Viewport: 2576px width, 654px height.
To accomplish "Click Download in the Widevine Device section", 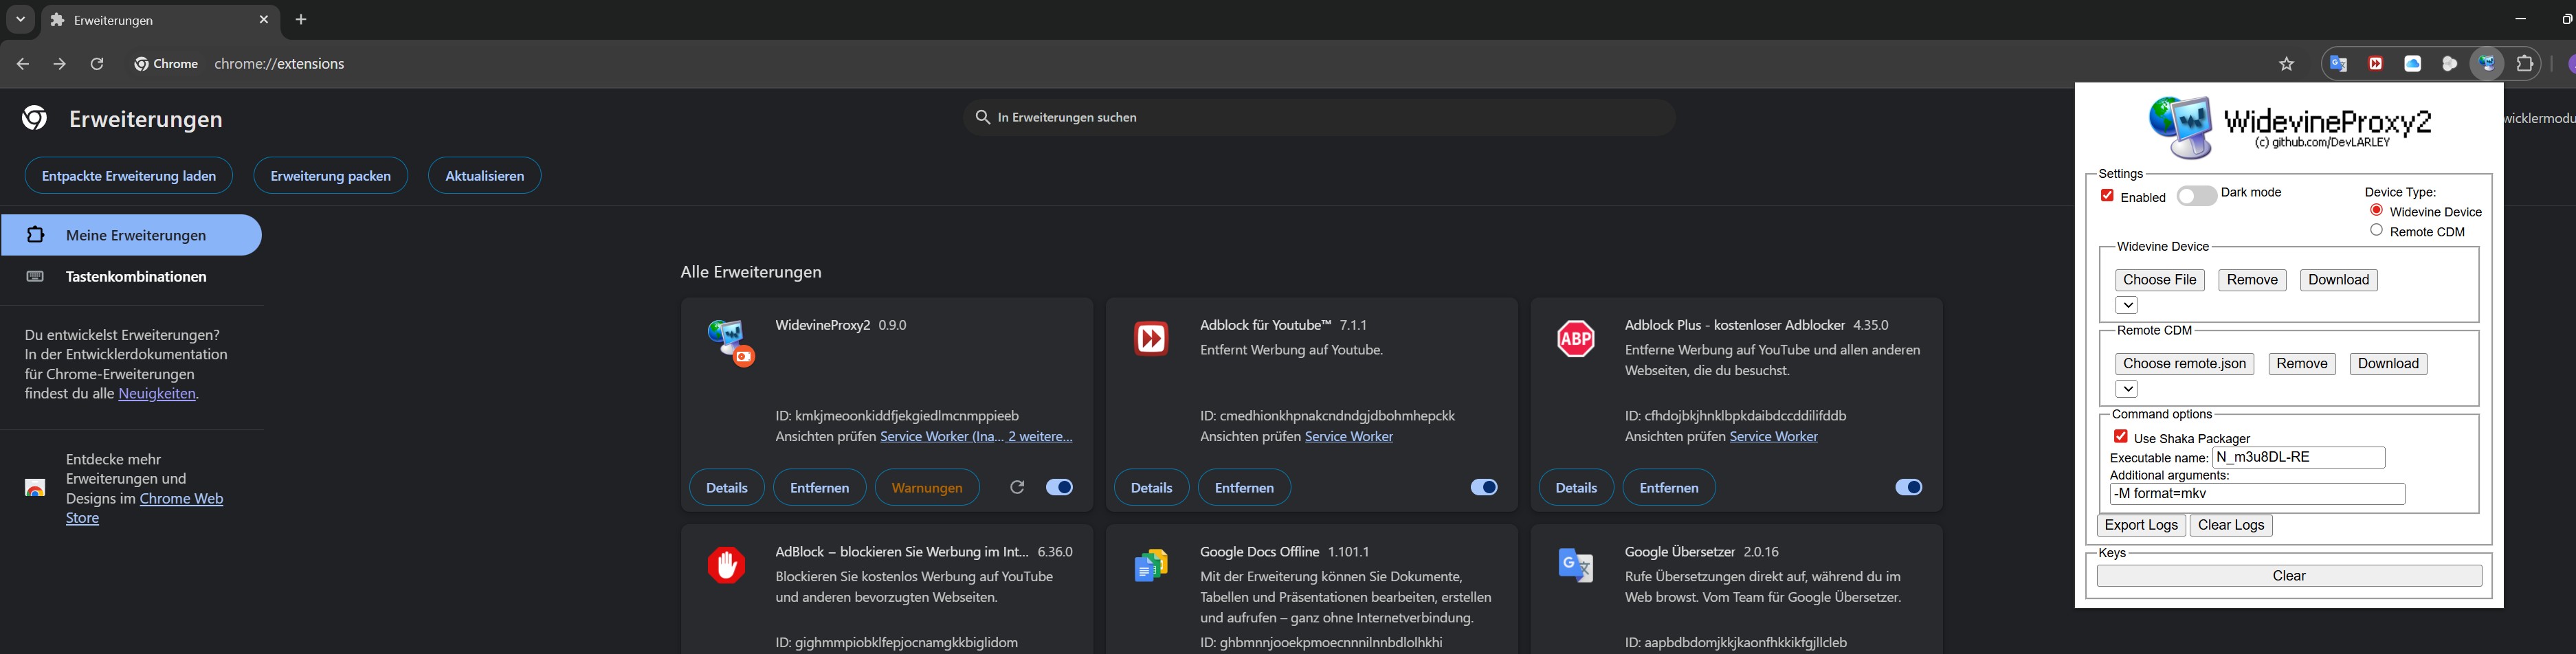I will pos(2339,280).
